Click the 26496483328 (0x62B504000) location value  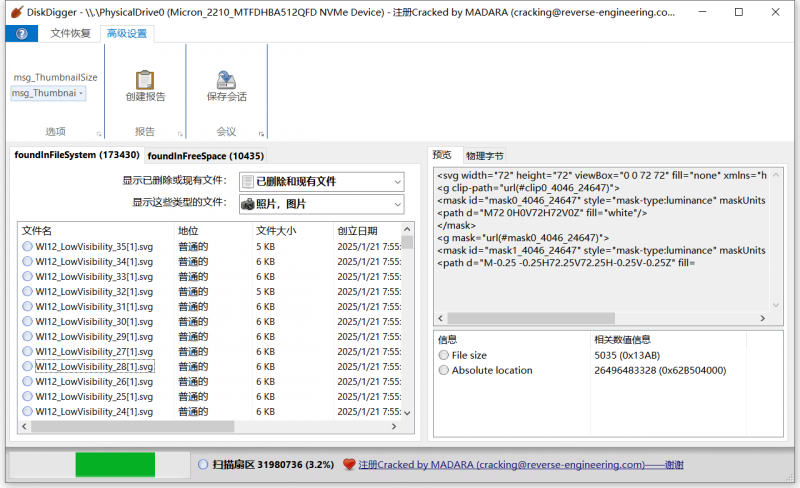pos(660,370)
